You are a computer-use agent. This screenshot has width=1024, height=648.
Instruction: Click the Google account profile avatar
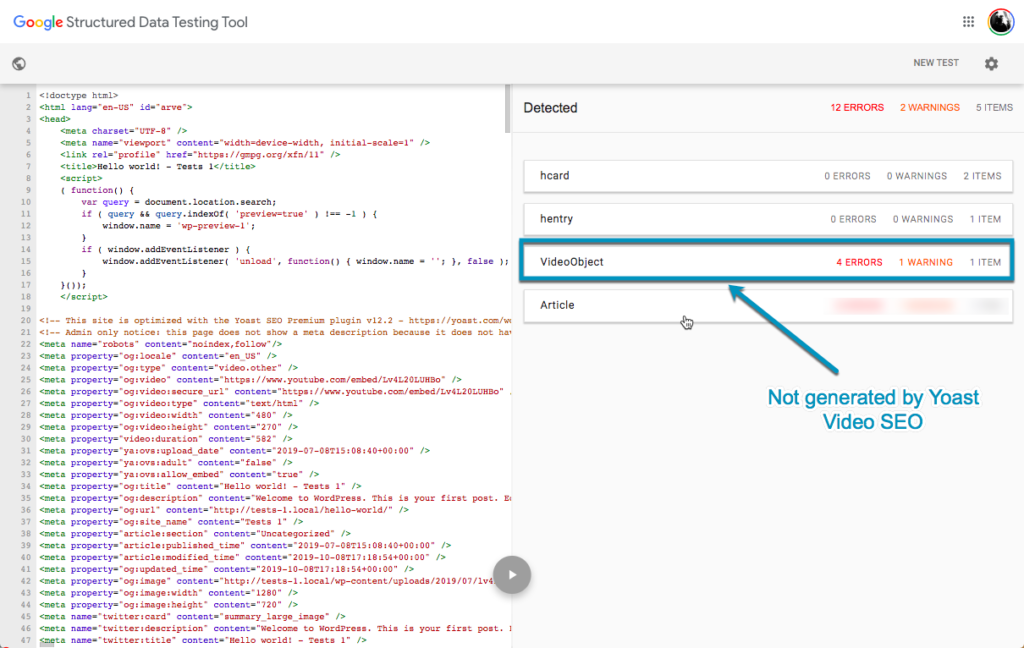tap(1000, 22)
